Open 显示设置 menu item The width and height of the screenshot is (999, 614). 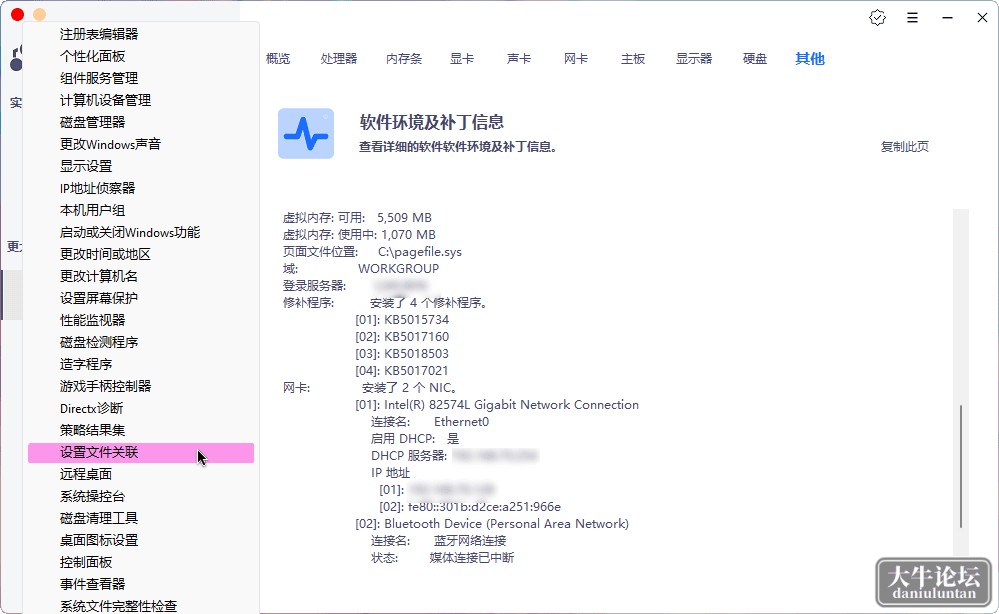tap(141, 166)
